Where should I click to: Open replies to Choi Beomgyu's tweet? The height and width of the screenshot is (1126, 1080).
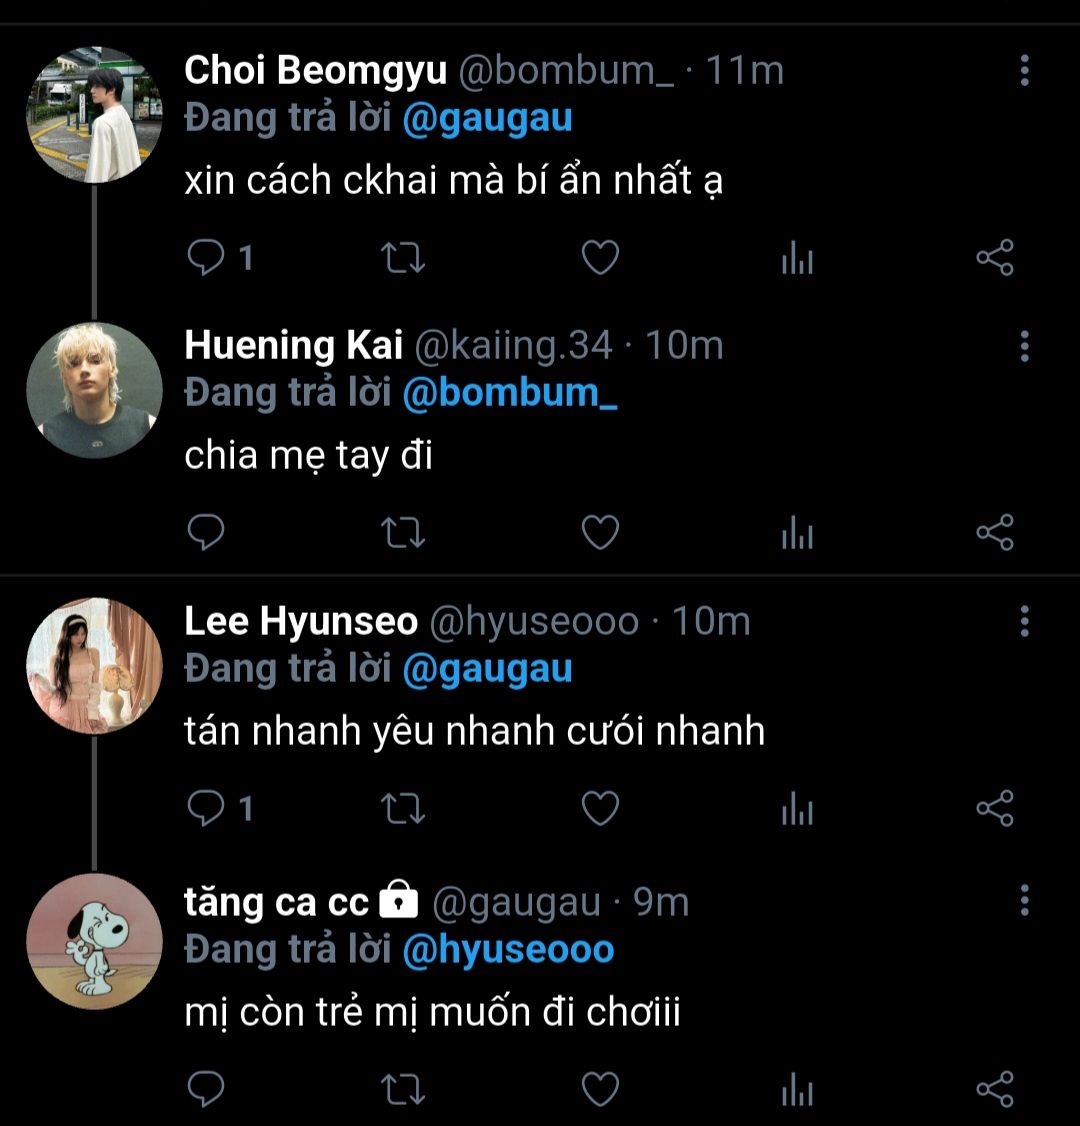click(207, 259)
